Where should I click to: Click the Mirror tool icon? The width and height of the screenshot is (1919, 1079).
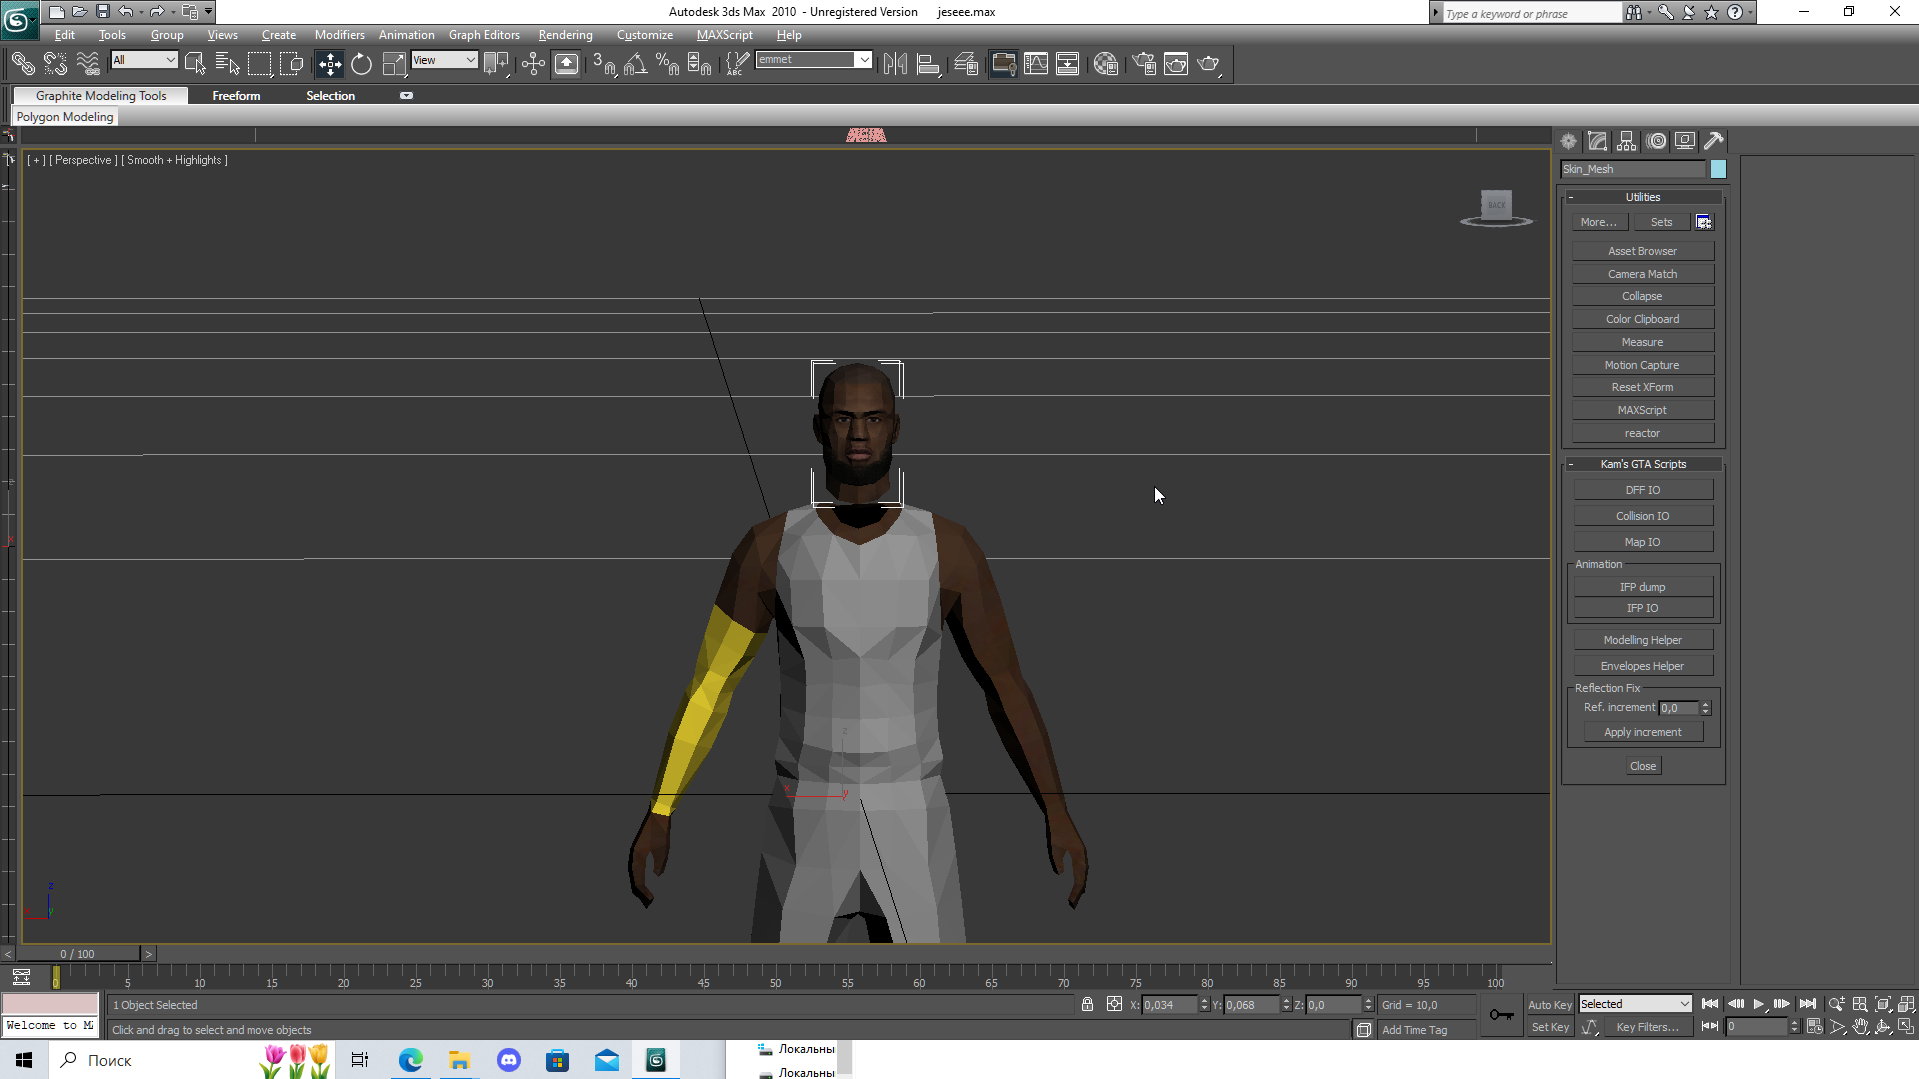coord(895,64)
